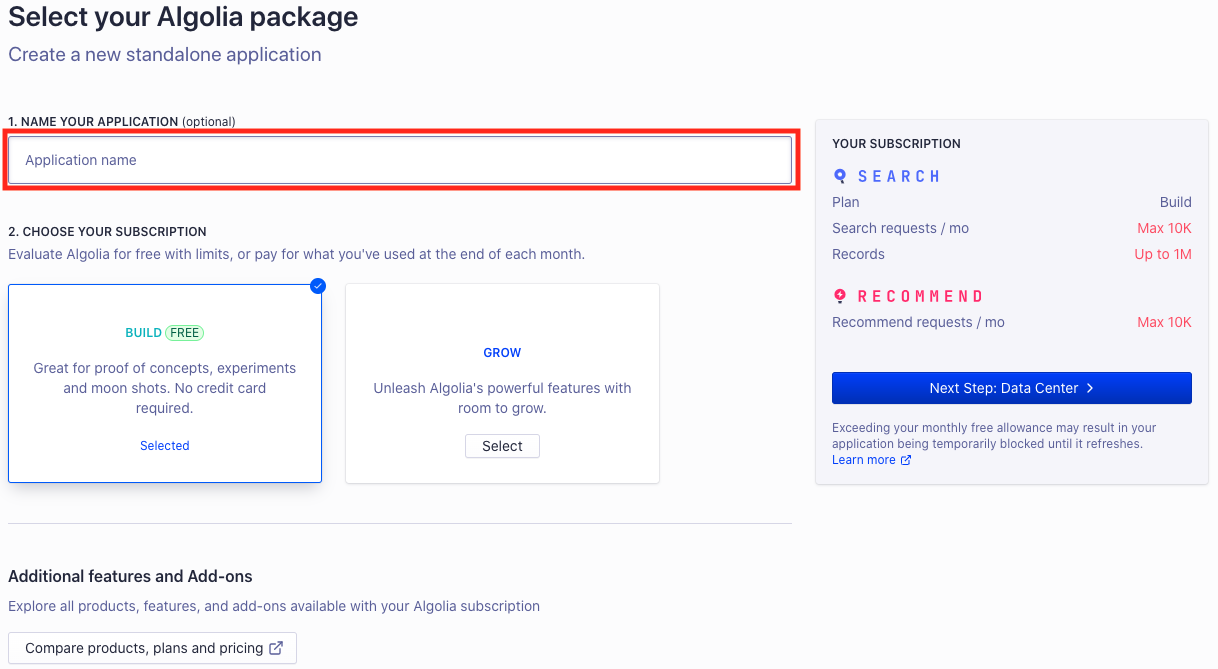Screen dimensions: 1218x669
Task: Click Next Step: Data Center button
Action: click(1012, 388)
